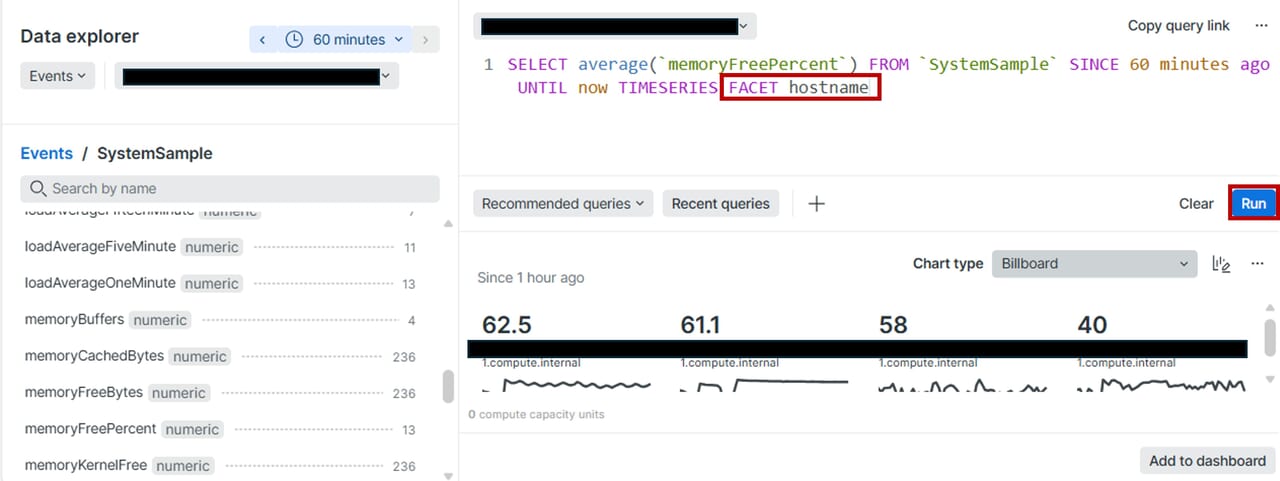This screenshot has width=1280, height=481.
Task: Click the attribute list scrollbar thumb
Action: [x=448, y=385]
